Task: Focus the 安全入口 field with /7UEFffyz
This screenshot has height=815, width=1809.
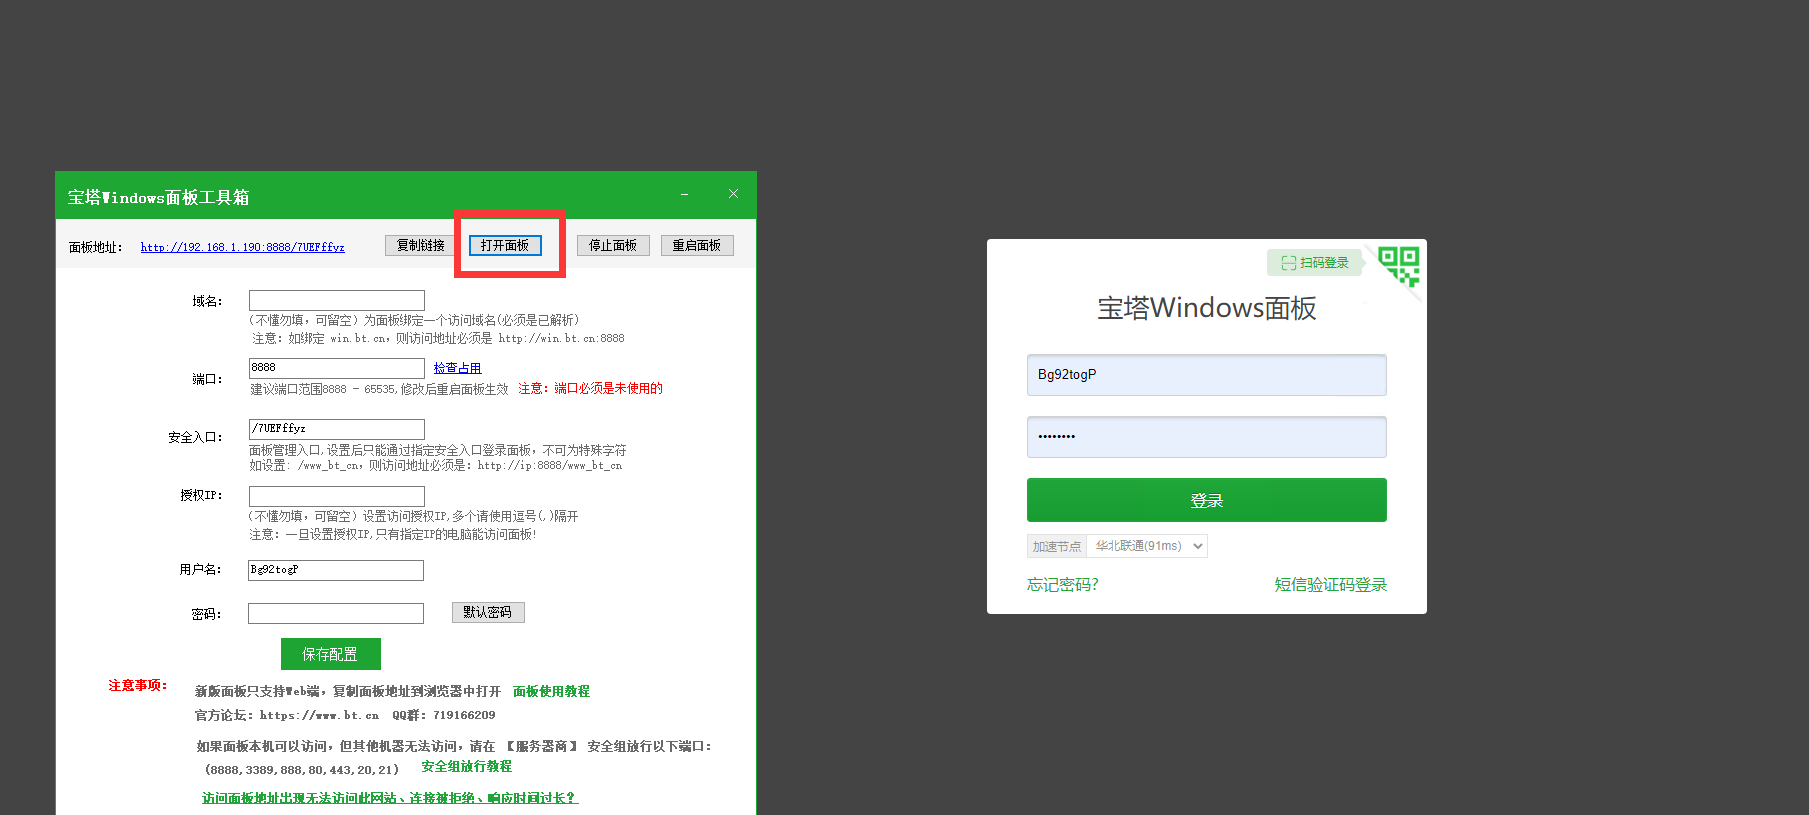Action: [337, 428]
